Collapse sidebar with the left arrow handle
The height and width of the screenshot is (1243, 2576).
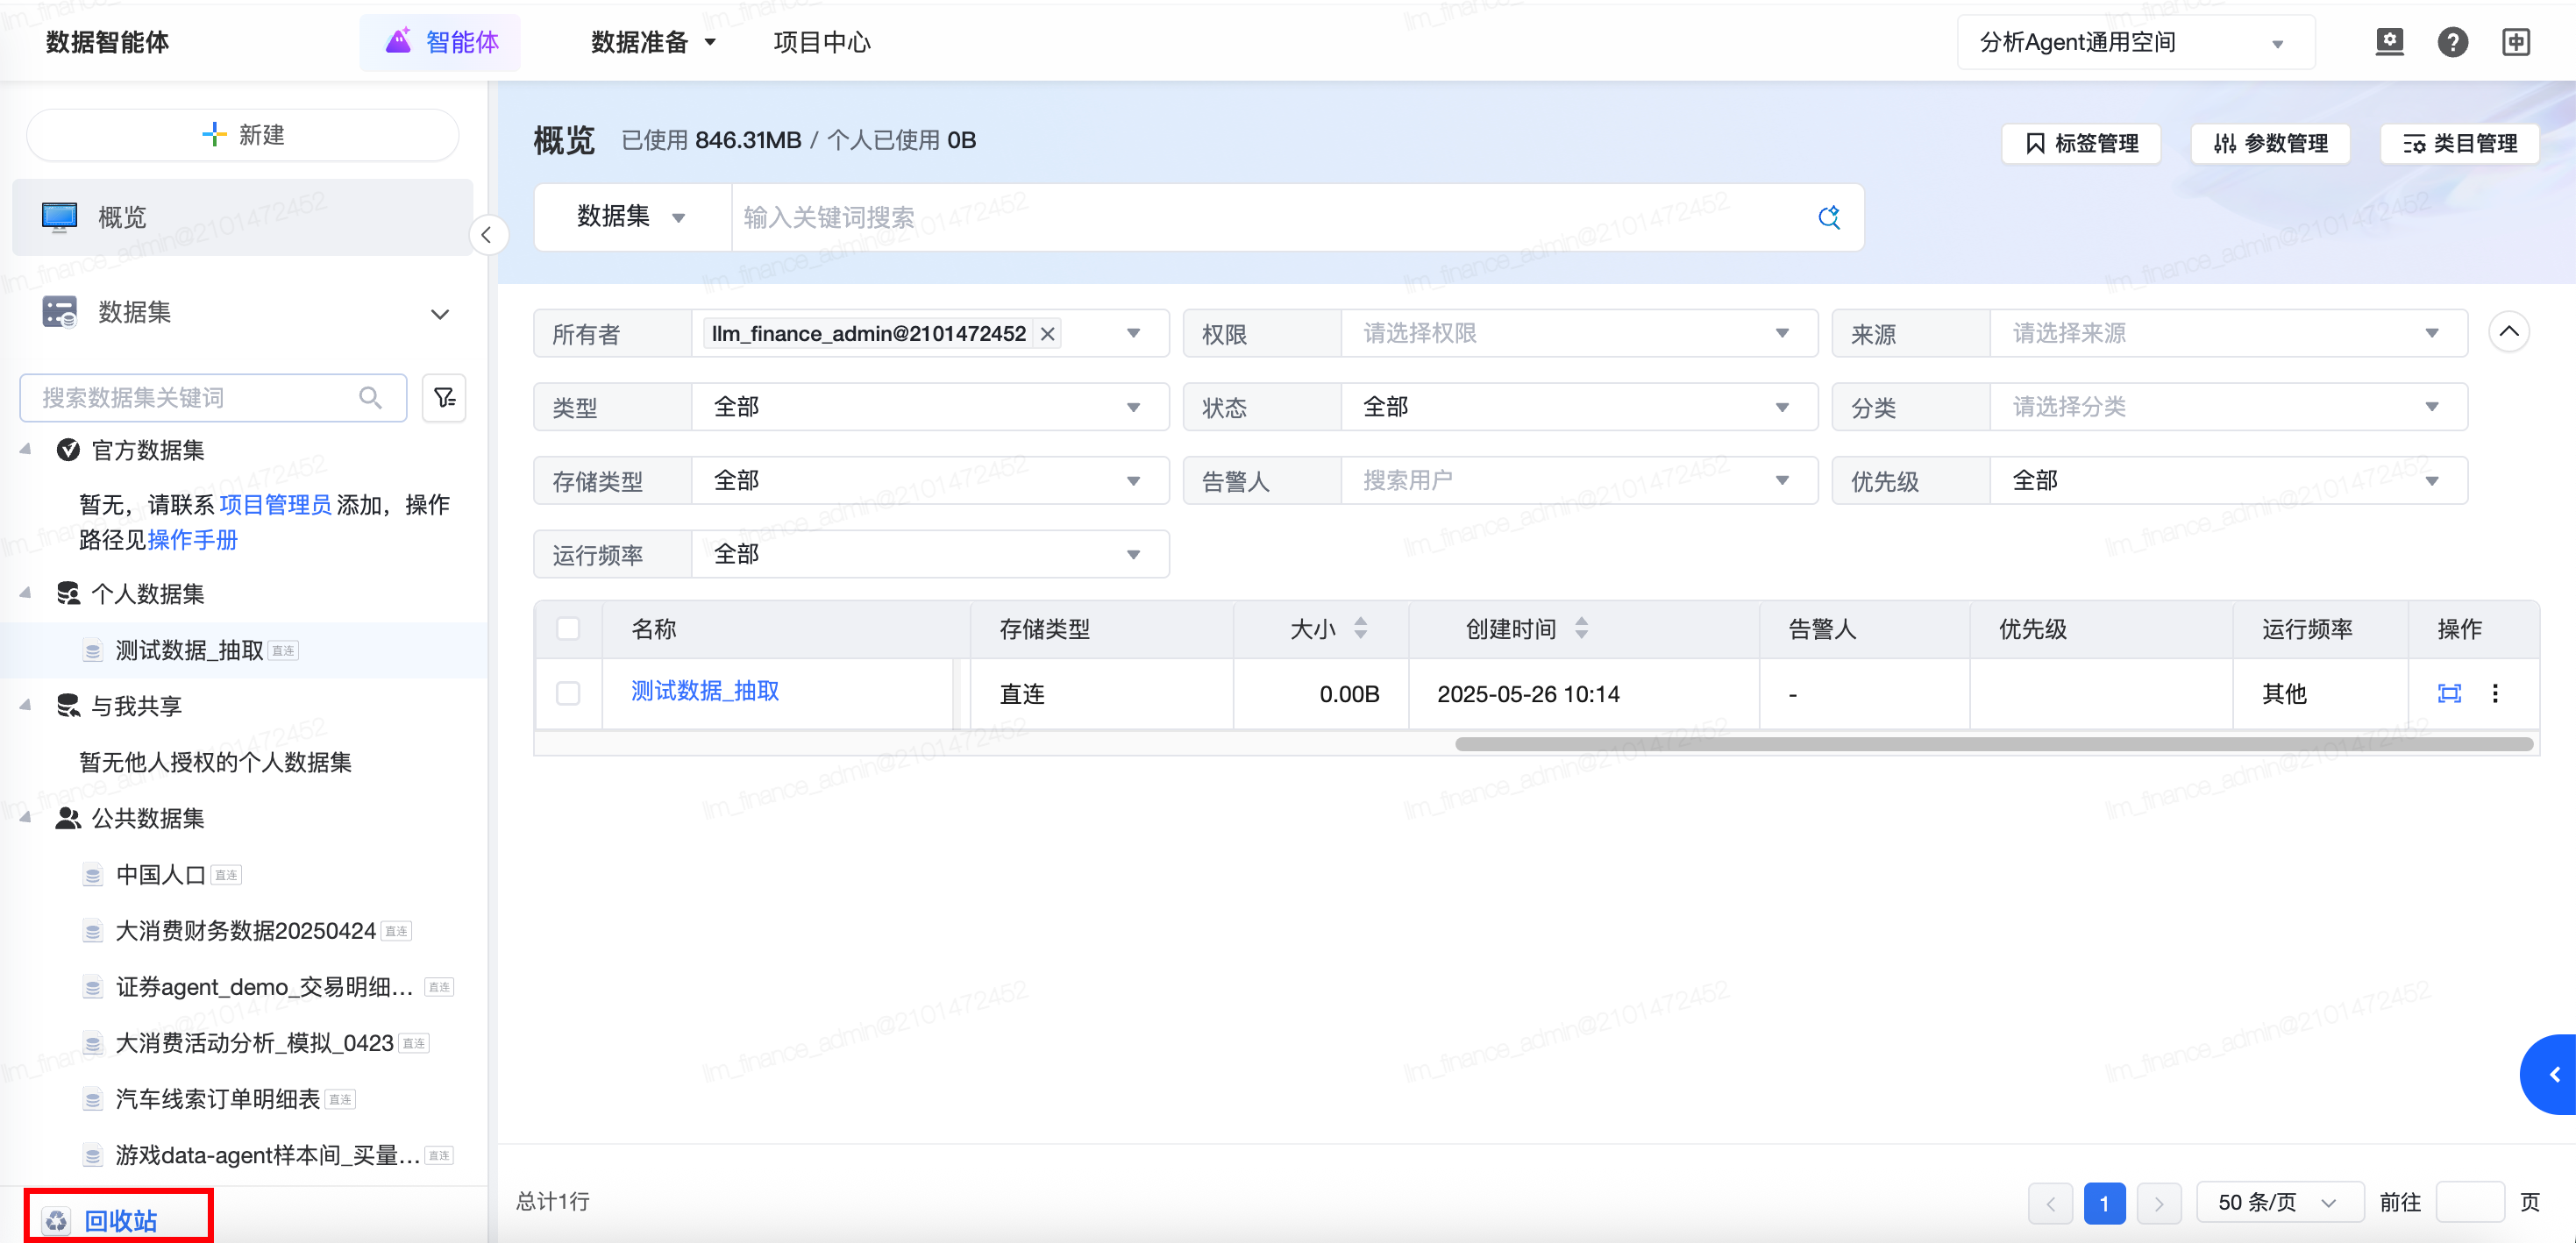point(487,235)
